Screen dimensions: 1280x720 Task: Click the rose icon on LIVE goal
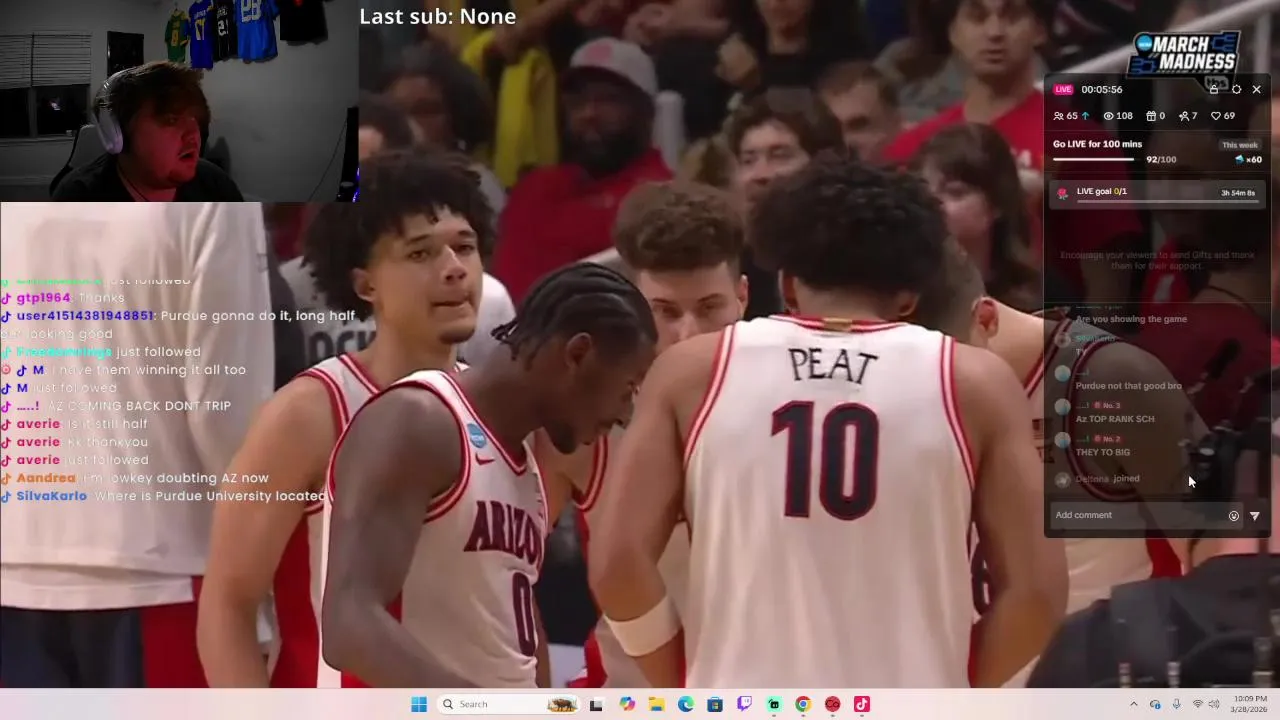click(x=1062, y=193)
